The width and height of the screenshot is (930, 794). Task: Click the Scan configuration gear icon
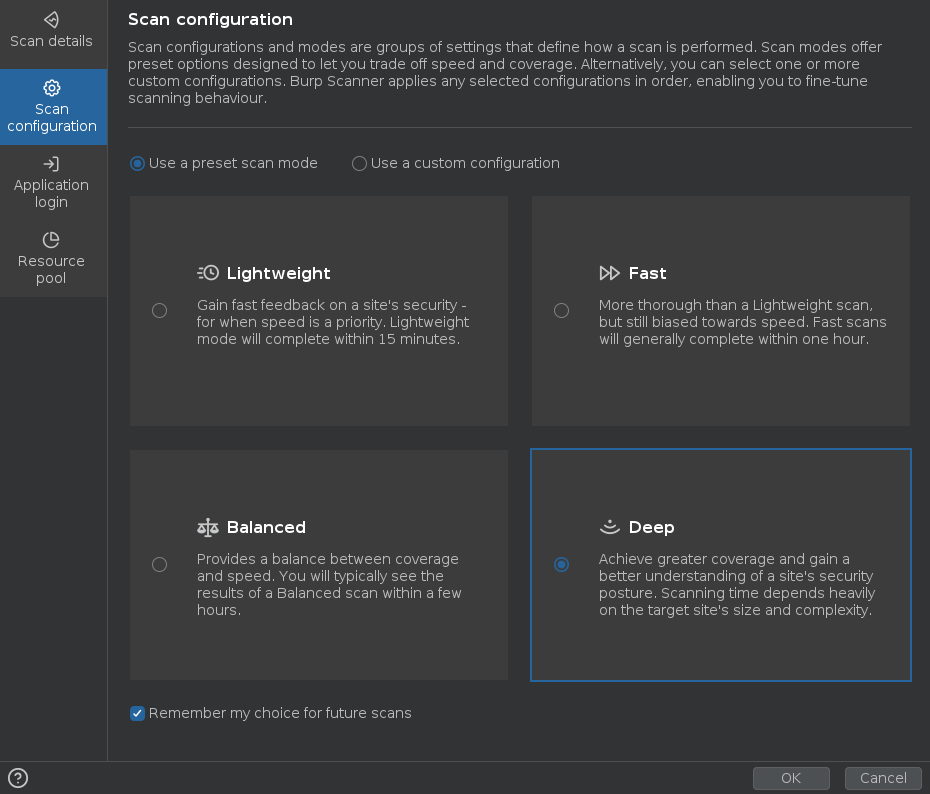pyautogui.click(x=52, y=88)
